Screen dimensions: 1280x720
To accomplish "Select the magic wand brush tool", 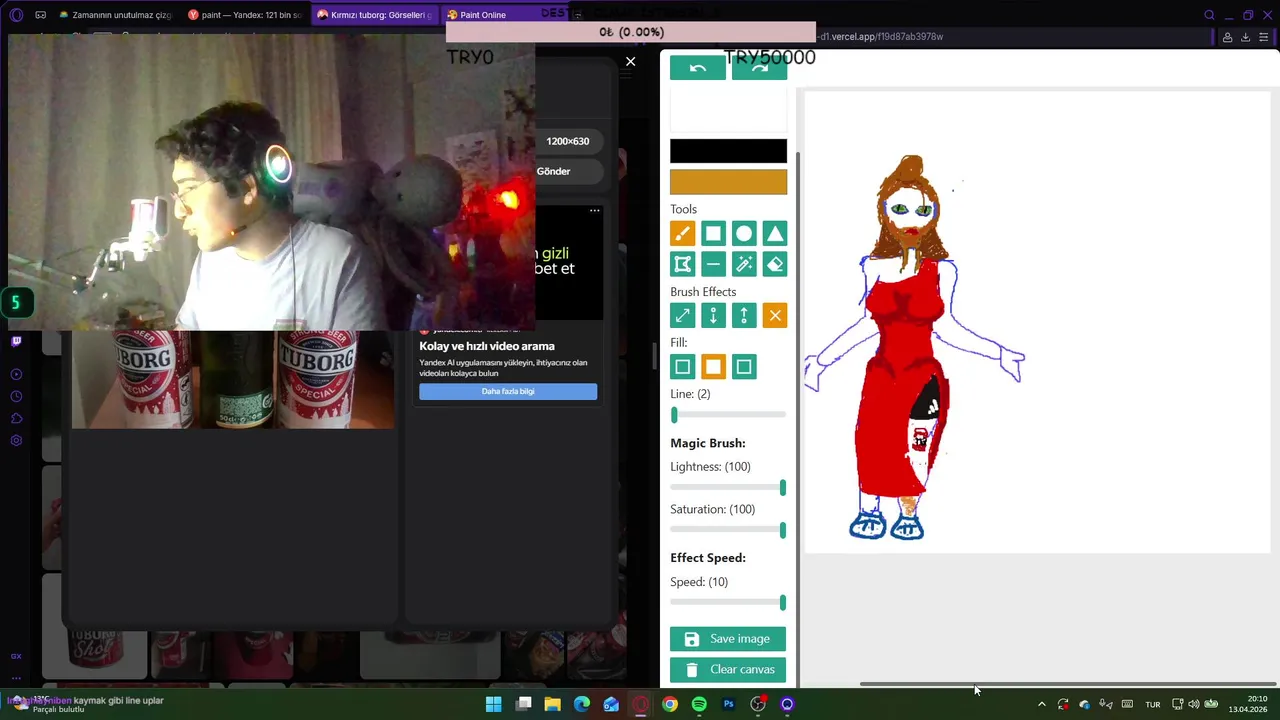I will click(x=744, y=264).
